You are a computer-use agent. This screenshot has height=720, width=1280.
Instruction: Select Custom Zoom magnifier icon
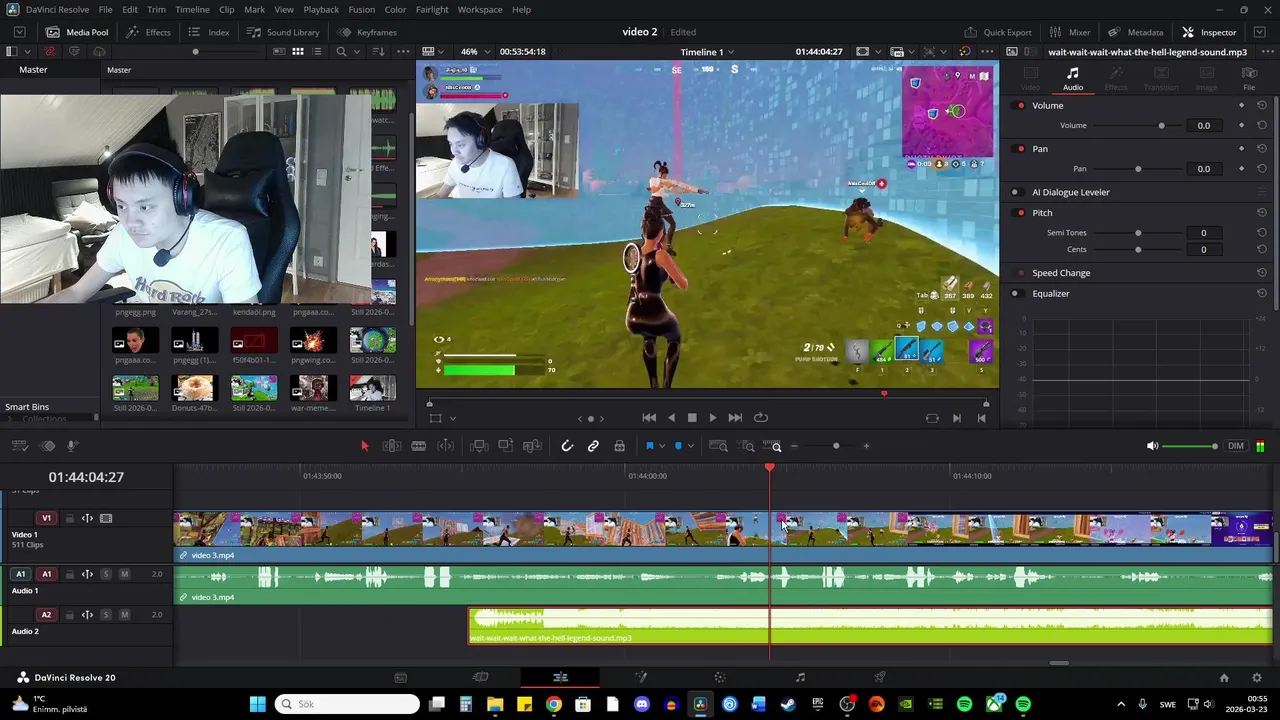[x=771, y=446]
